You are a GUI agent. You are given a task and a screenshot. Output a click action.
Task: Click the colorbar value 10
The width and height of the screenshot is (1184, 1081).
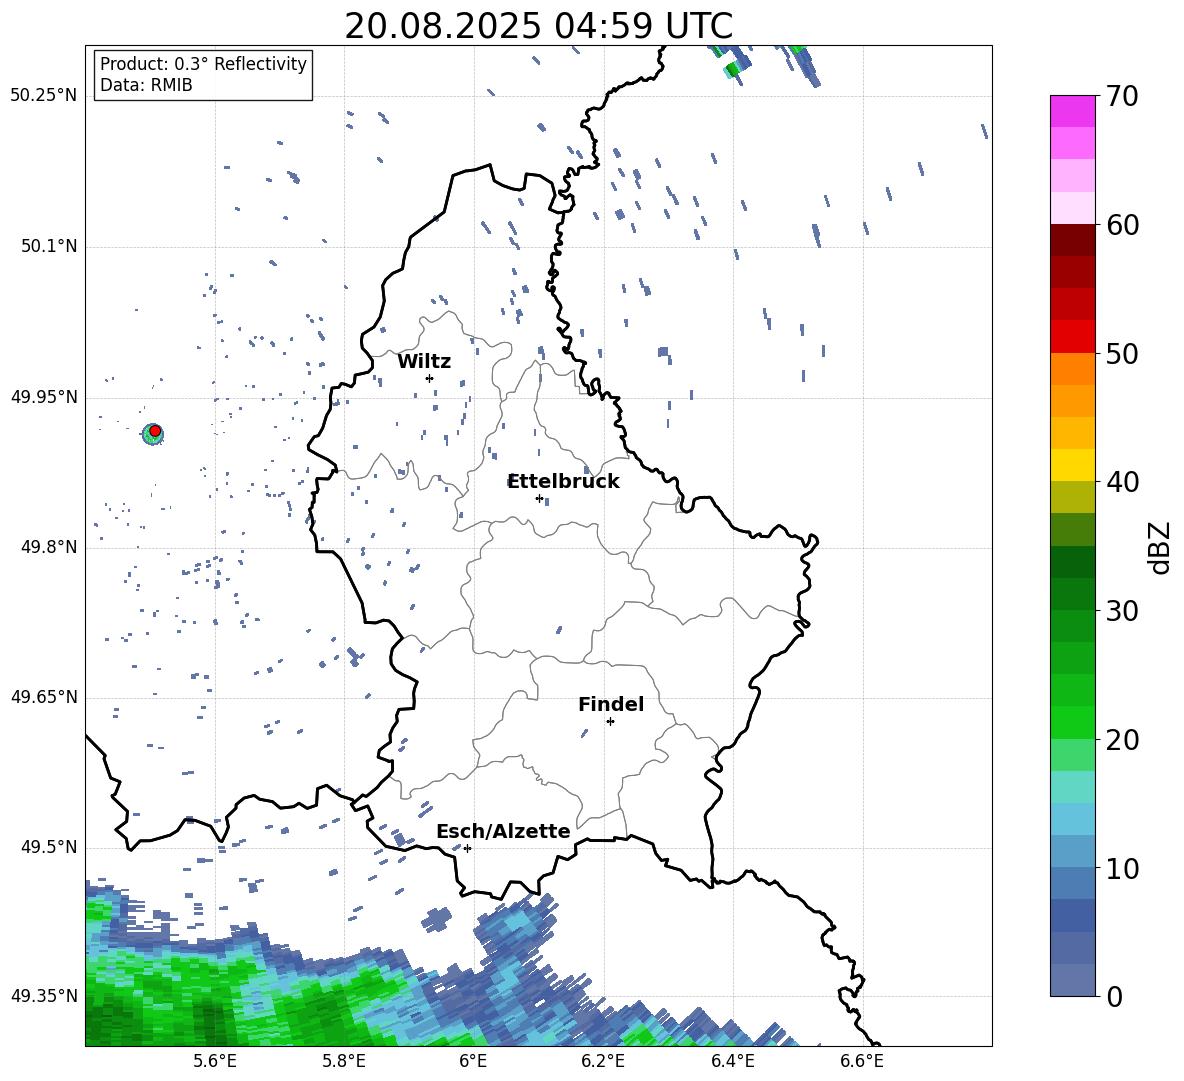pos(1122,869)
